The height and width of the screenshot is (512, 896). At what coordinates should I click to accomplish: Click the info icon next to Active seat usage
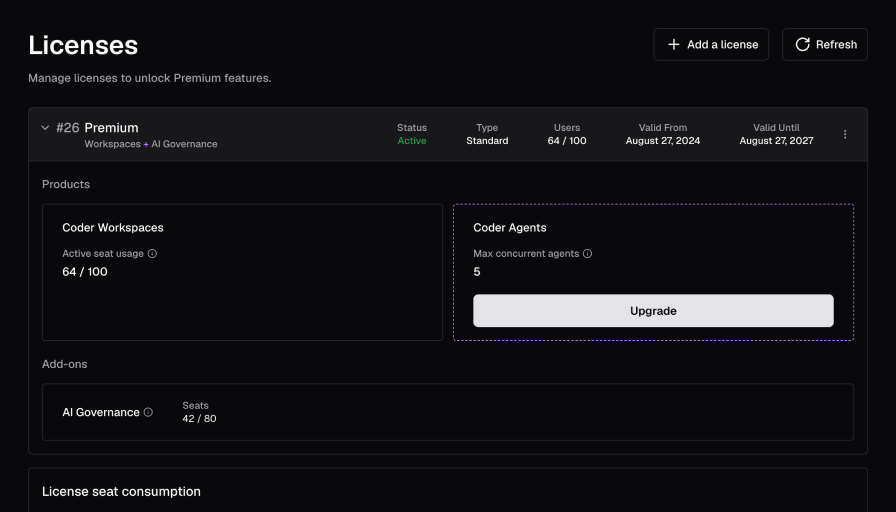152,254
